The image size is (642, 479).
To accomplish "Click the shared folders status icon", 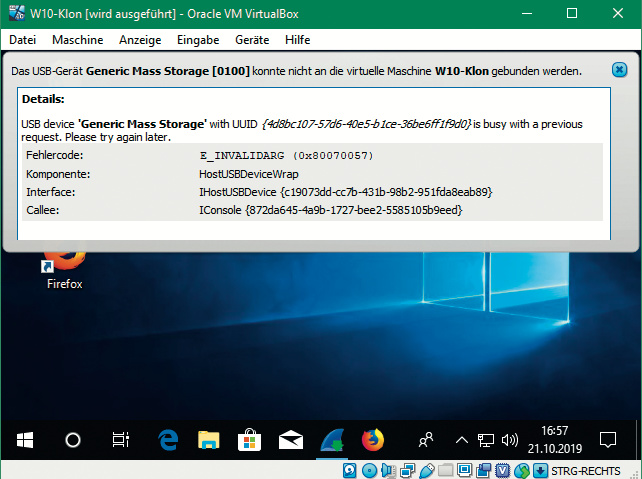I will pyautogui.click(x=446, y=469).
